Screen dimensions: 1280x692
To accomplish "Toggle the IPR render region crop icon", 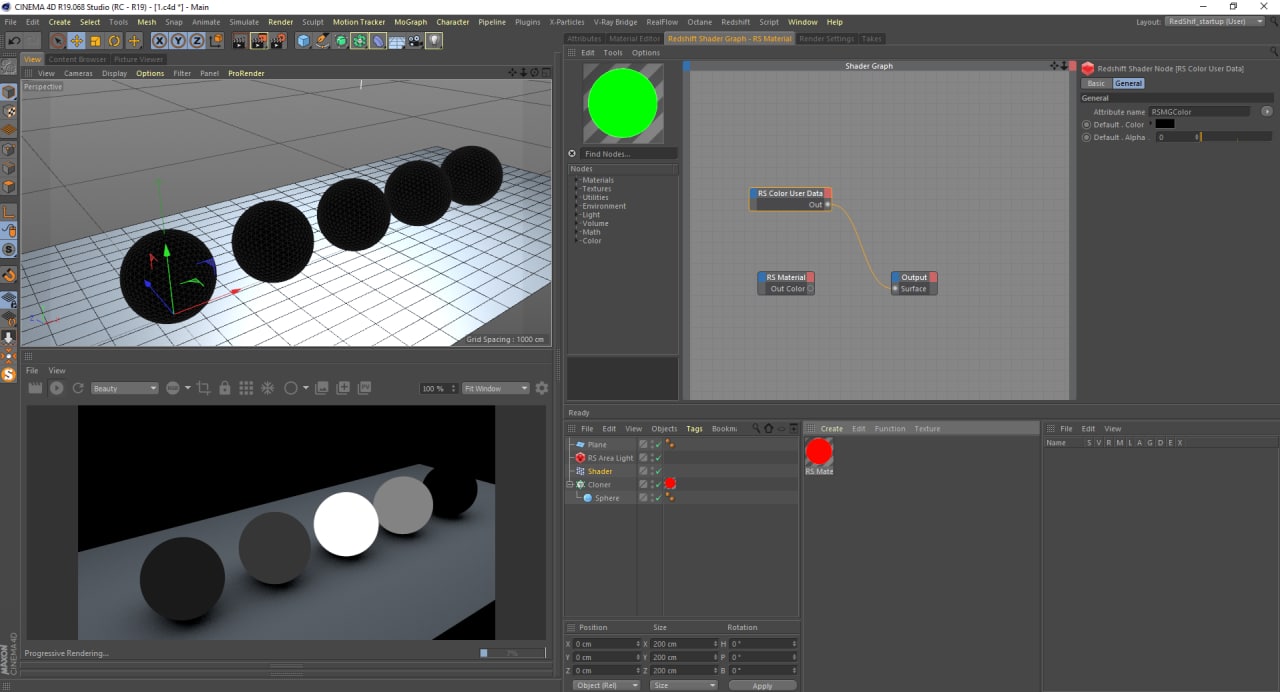I will coord(204,388).
